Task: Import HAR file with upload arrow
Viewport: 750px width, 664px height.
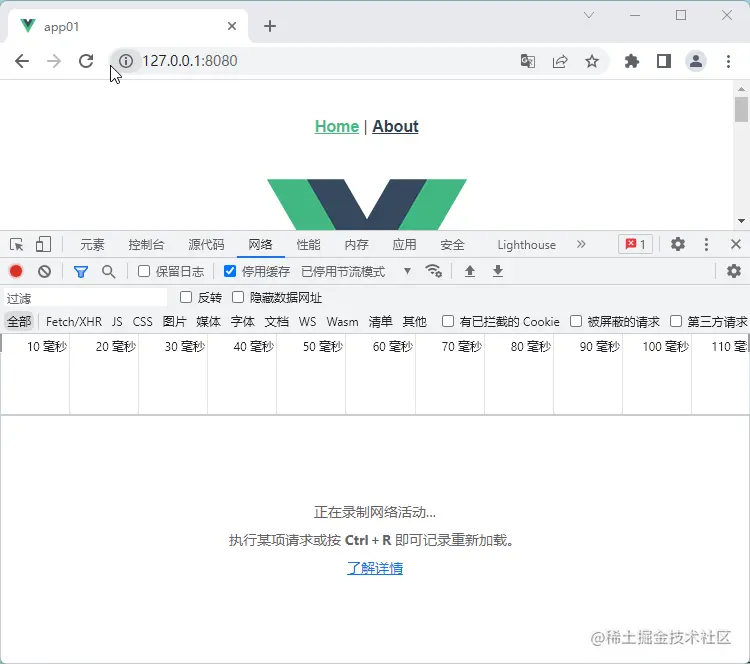Action: tap(470, 271)
